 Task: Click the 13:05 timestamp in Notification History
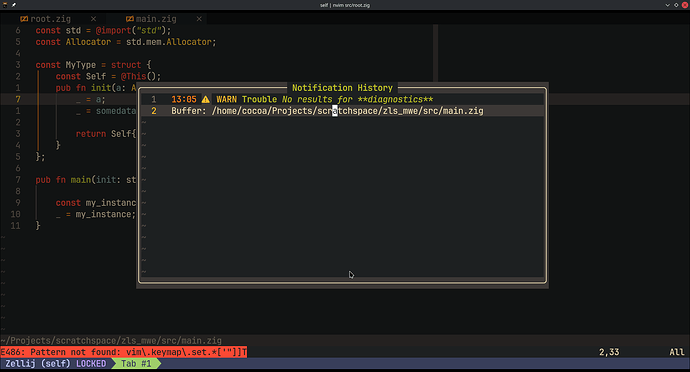[x=184, y=99]
